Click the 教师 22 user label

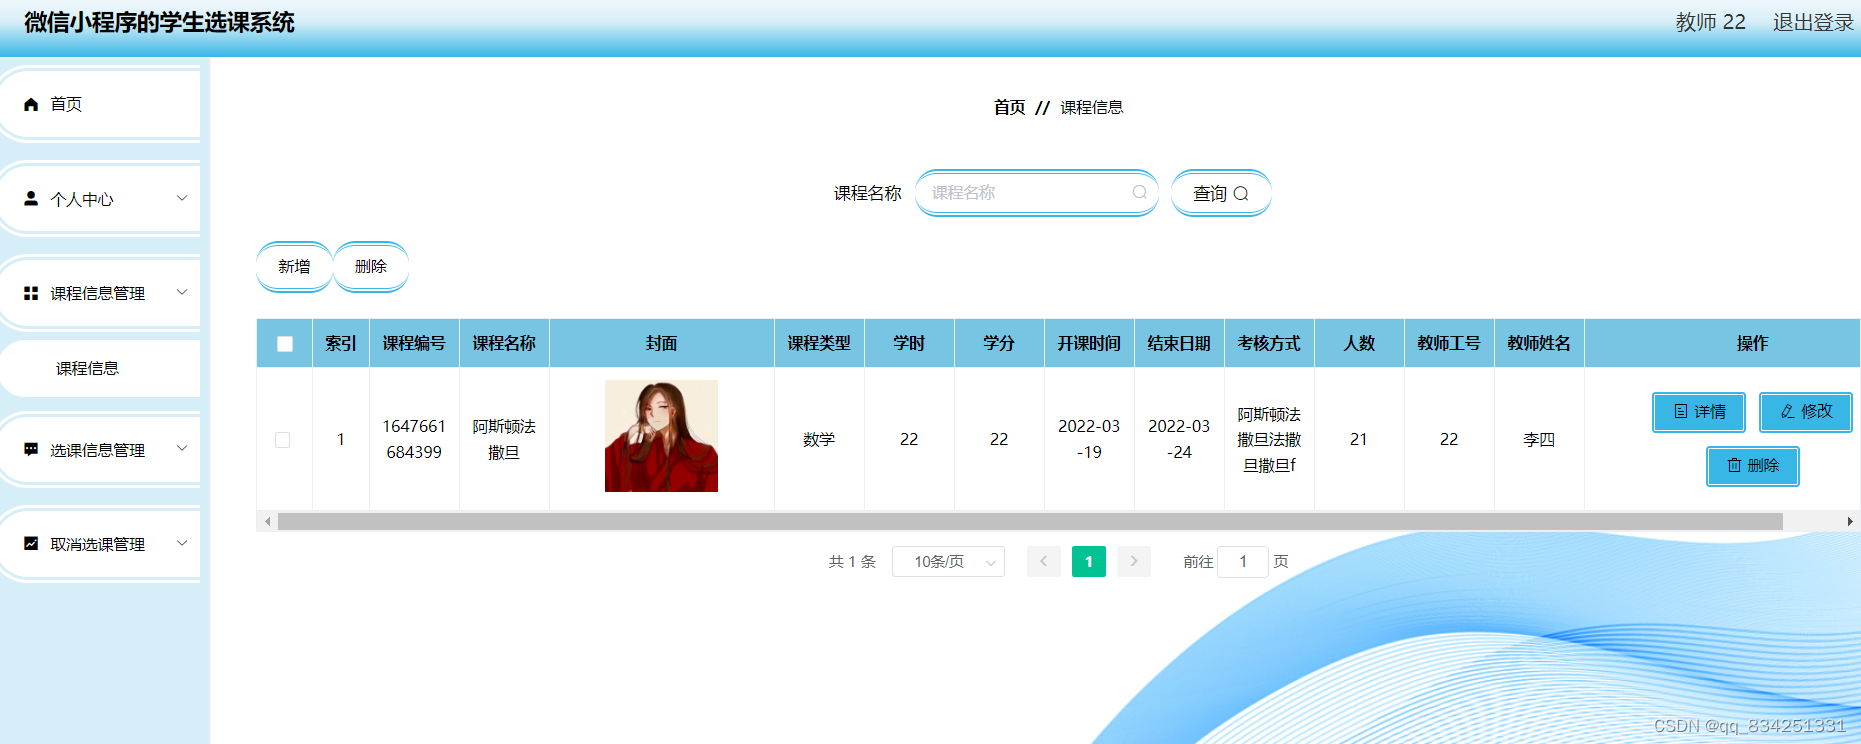(1710, 22)
